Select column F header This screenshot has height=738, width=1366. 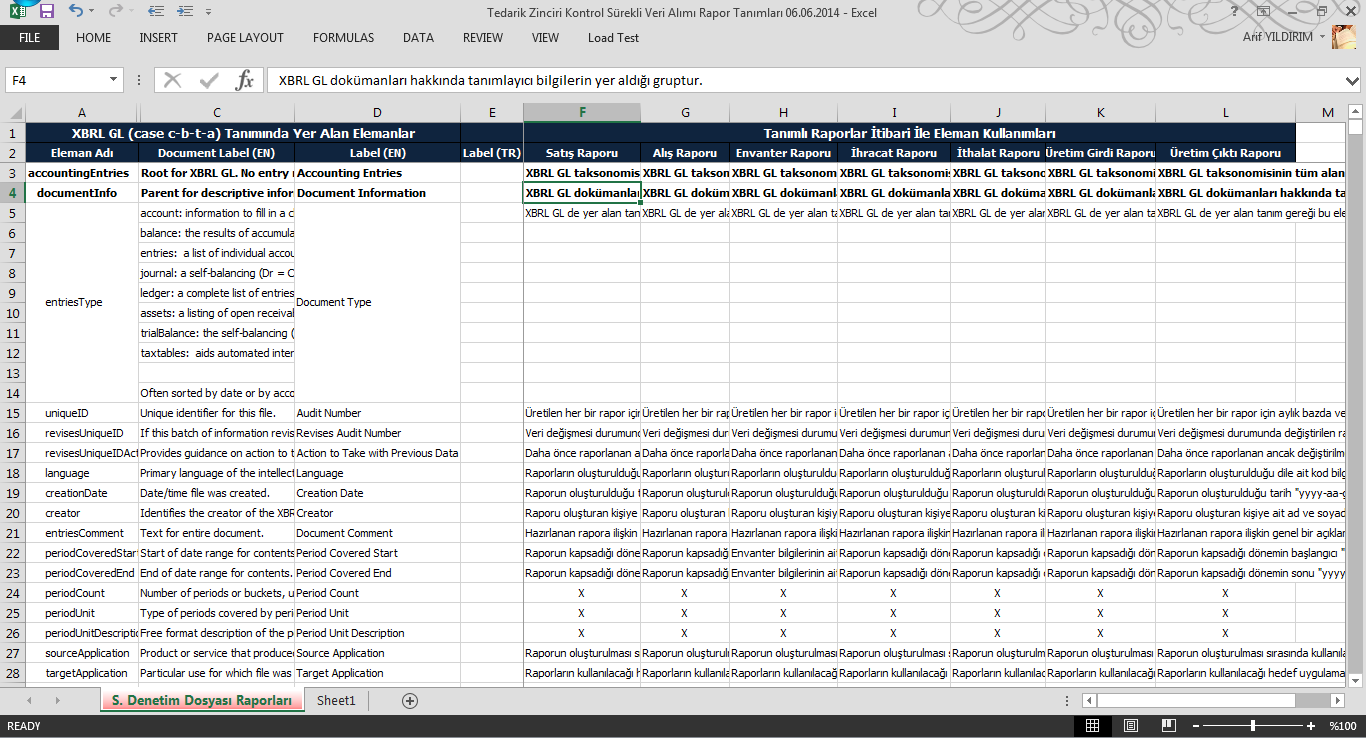tap(582, 112)
